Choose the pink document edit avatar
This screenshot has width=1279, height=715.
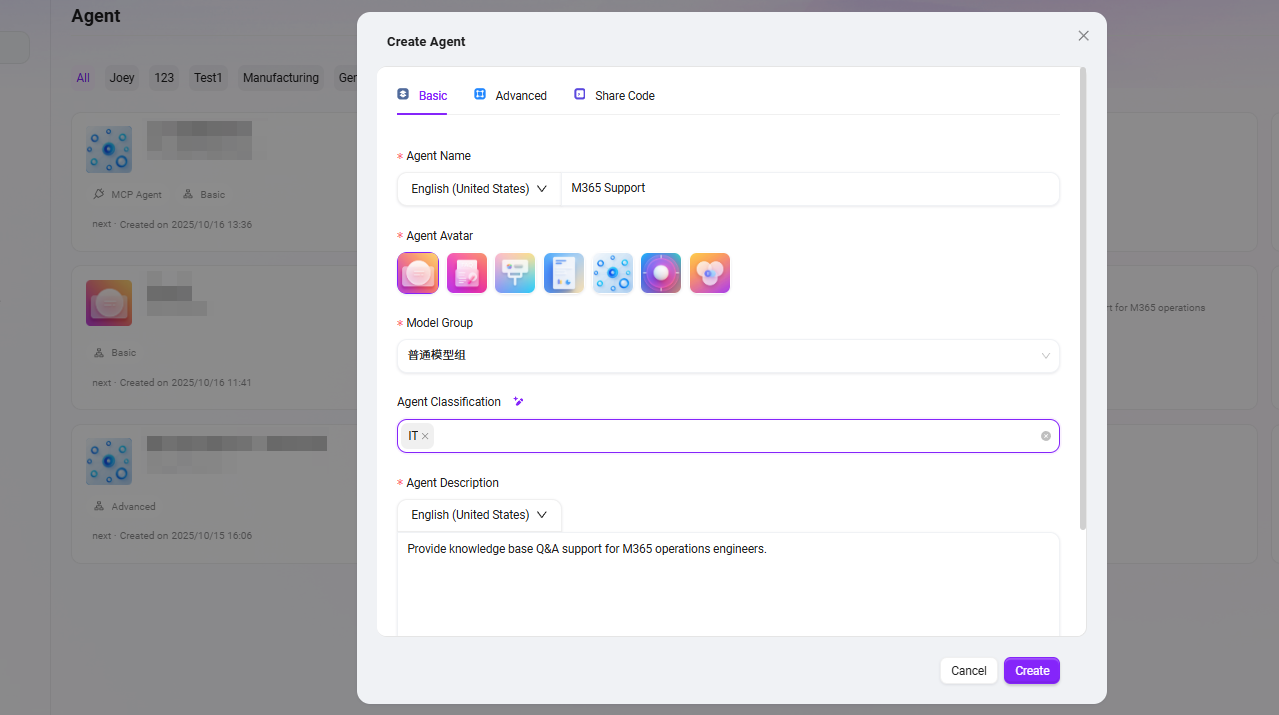tap(466, 273)
